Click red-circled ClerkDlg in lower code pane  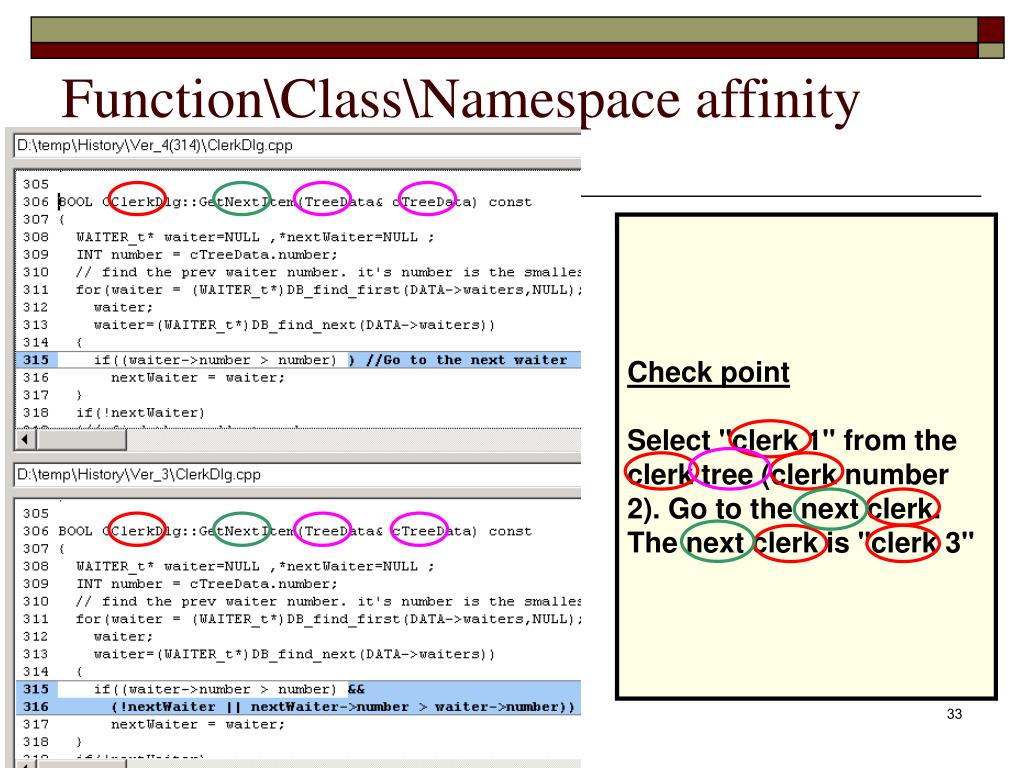coord(136,531)
